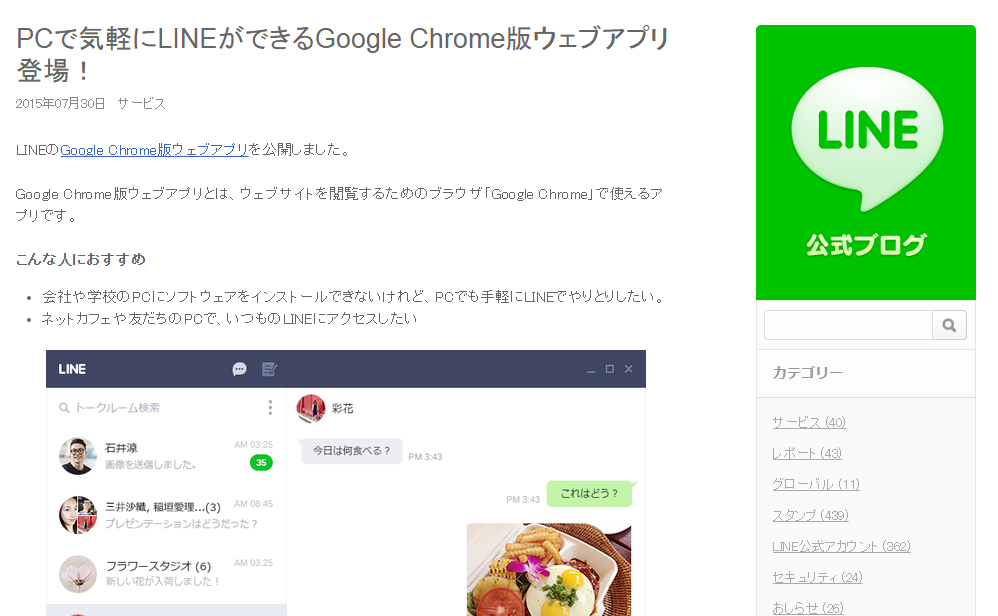This screenshot has height=616, width=998.
Task: Open the food photo in the chat
Action: pyautogui.click(x=549, y=570)
